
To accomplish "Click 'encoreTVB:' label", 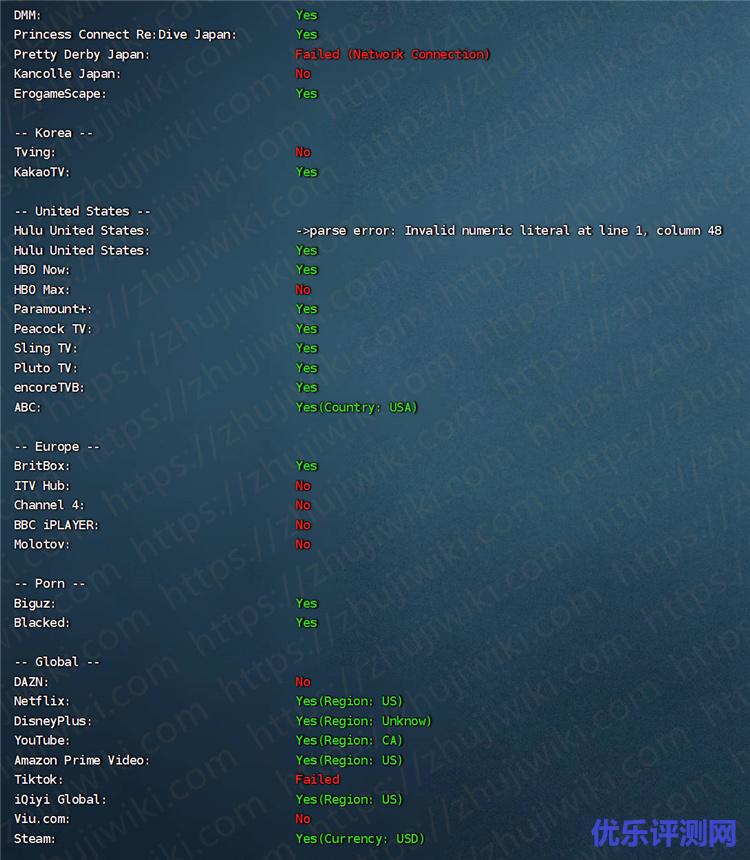I will pyautogui.click(x=49, y=388).
